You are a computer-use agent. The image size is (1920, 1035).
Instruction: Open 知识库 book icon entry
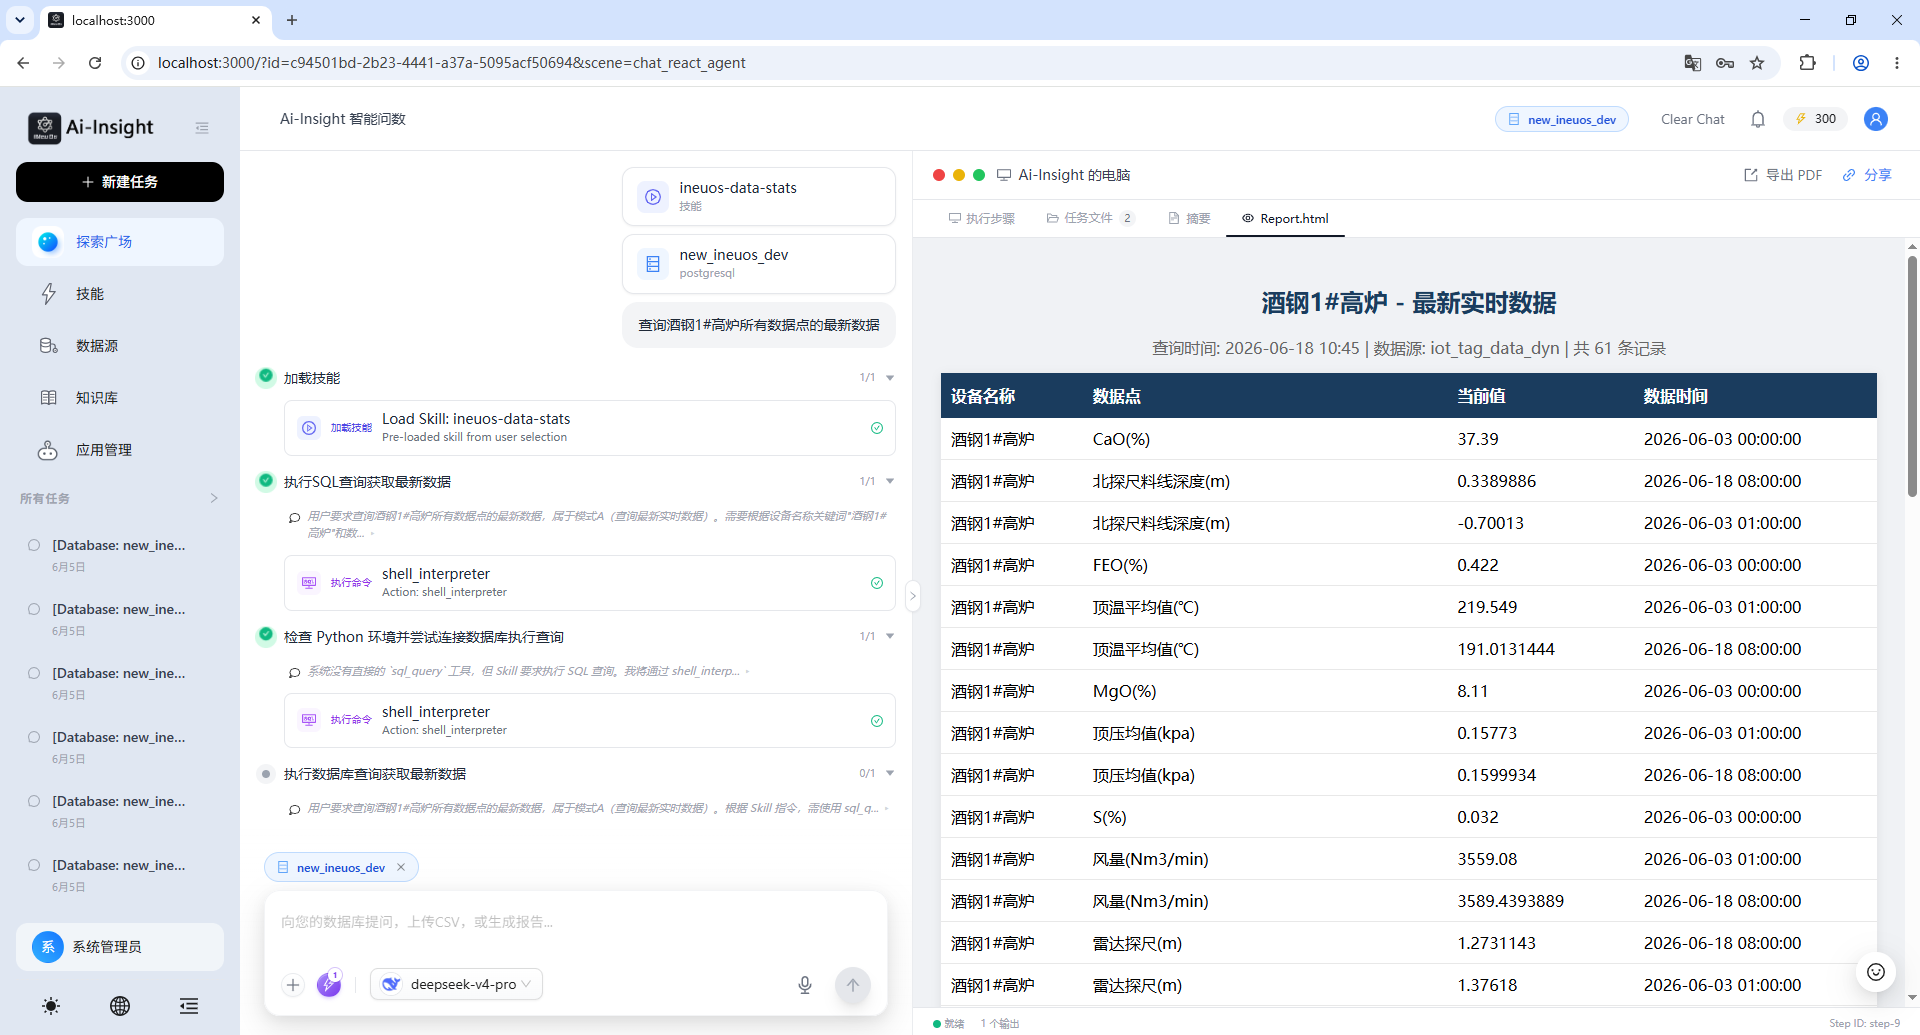click(x=48, y=398)
